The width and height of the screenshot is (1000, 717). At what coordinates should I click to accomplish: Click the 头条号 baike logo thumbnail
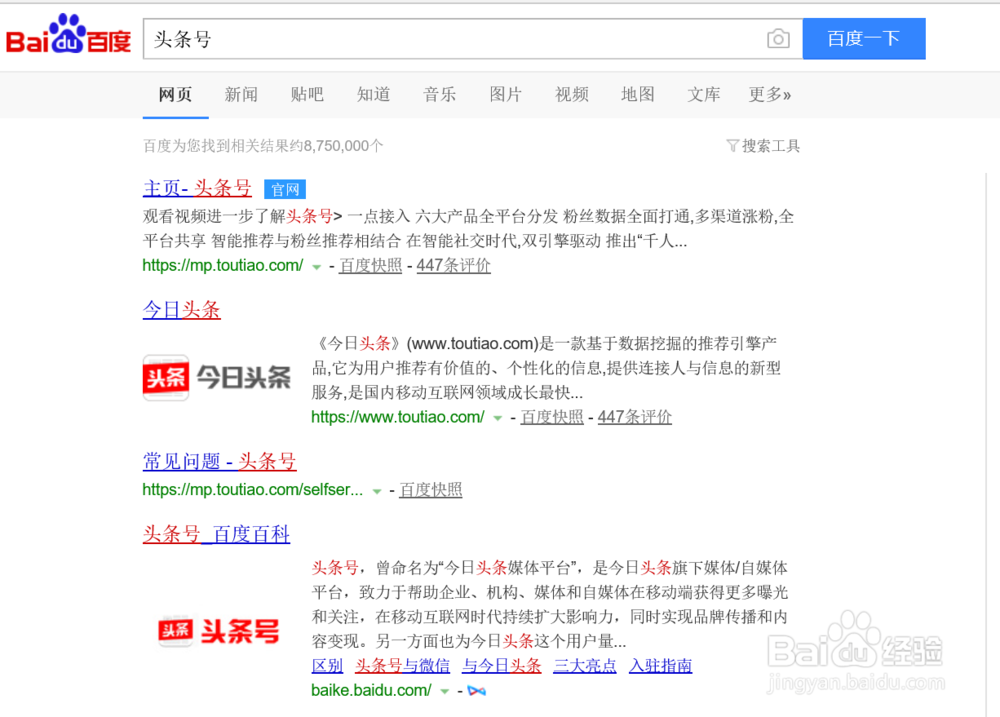[x=219, y=632]
